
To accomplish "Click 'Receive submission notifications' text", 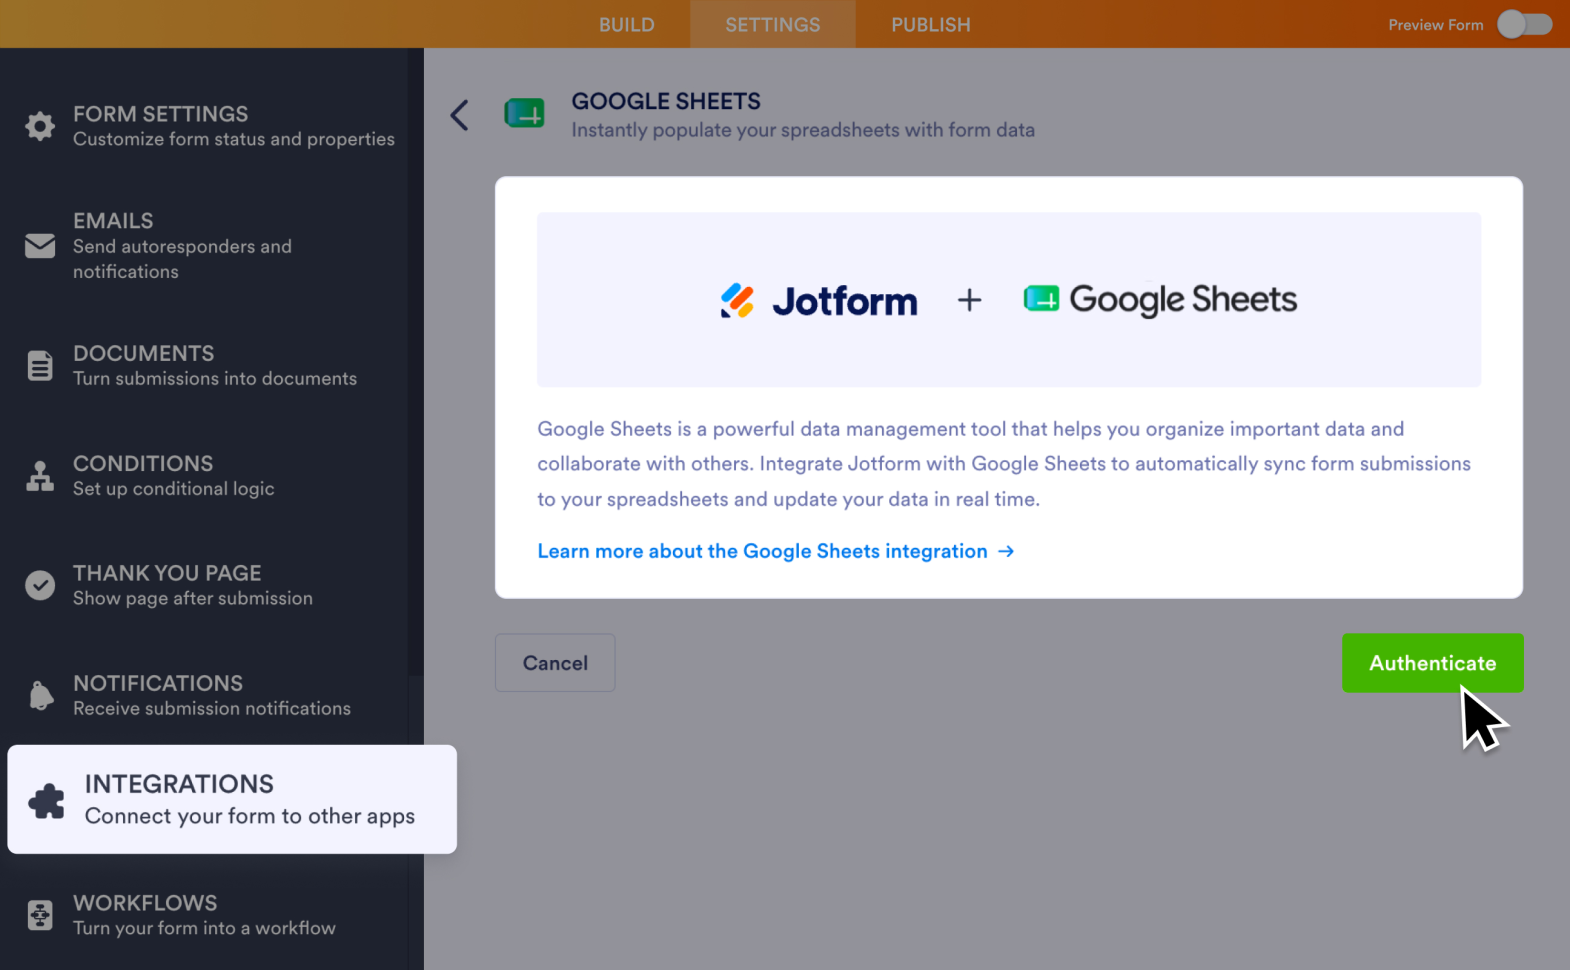I will [x=212, y=708].
